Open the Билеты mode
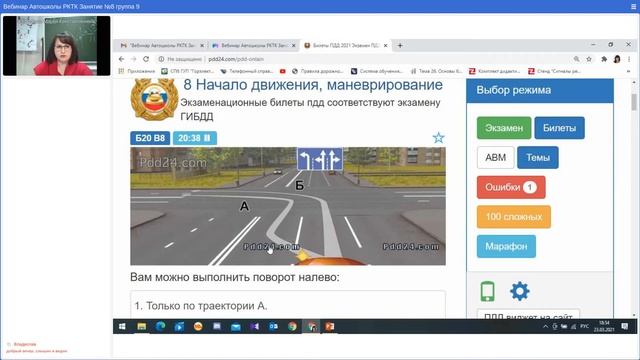The image size is (640, 360). coord(559,128)
